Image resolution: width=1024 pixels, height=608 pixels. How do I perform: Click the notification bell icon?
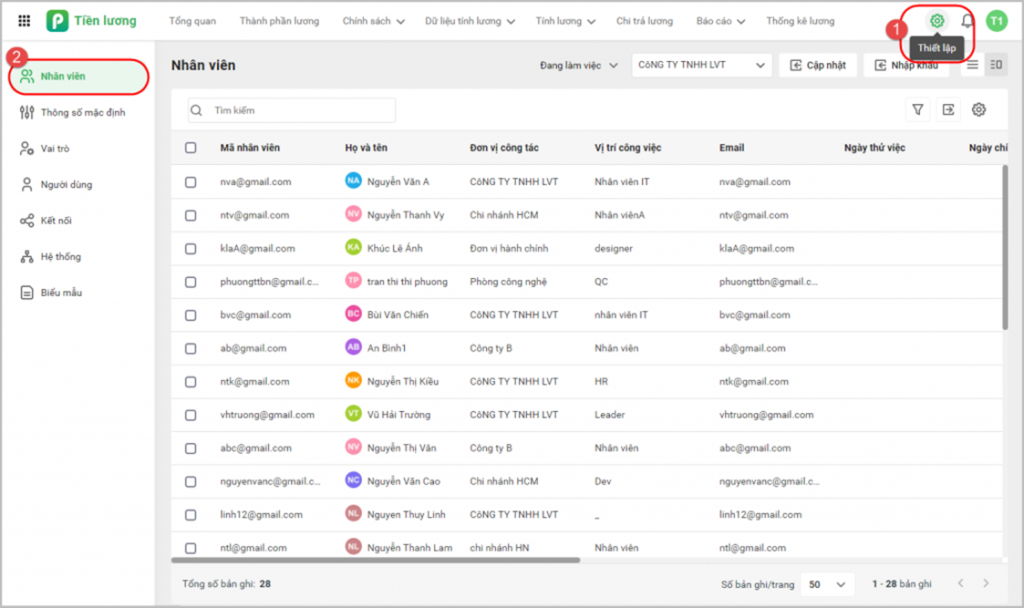[967, 21]
